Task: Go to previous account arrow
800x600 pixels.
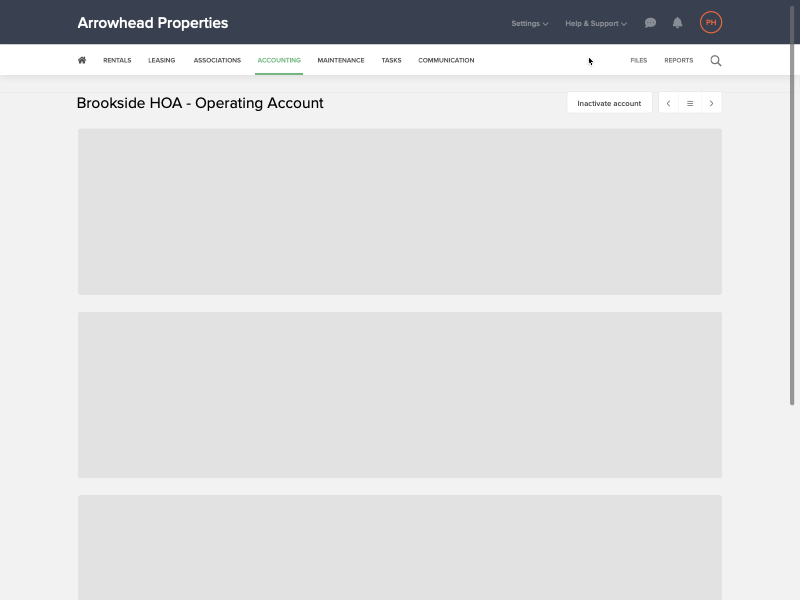Action: (668, 103)
